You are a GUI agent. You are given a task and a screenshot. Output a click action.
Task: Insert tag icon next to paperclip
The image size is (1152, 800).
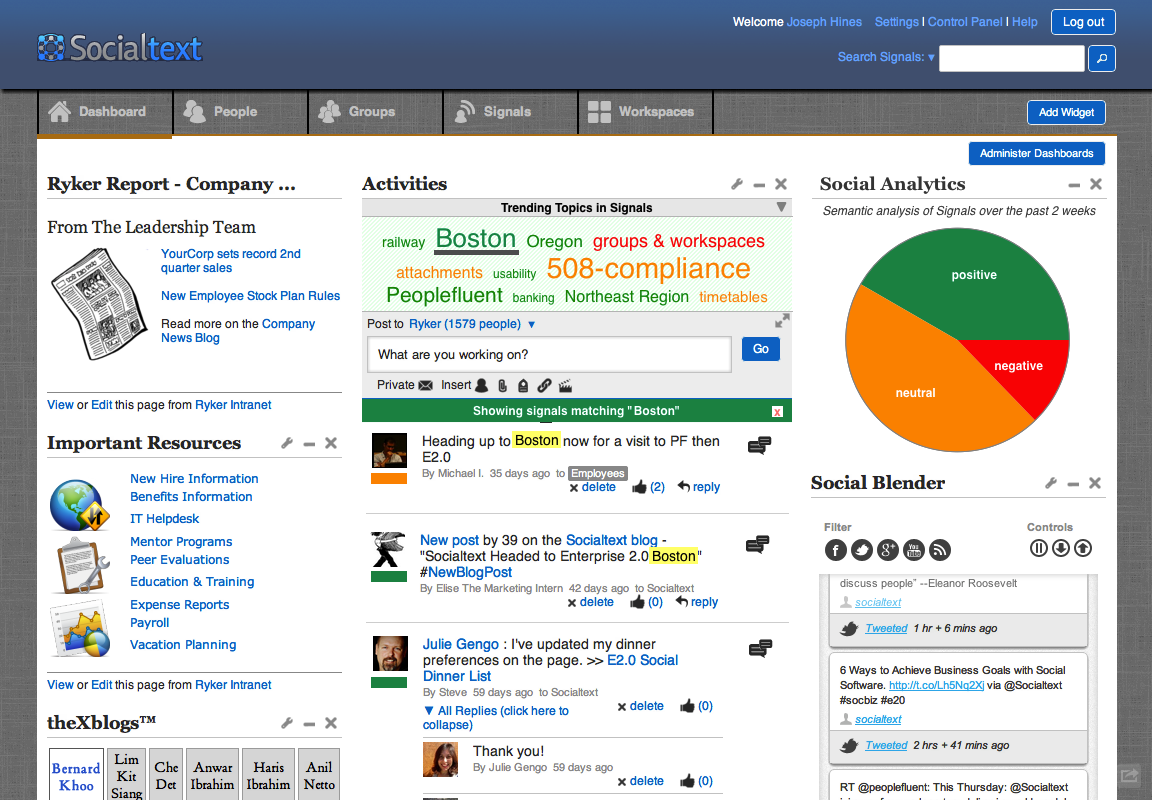[x=523, y=385]
